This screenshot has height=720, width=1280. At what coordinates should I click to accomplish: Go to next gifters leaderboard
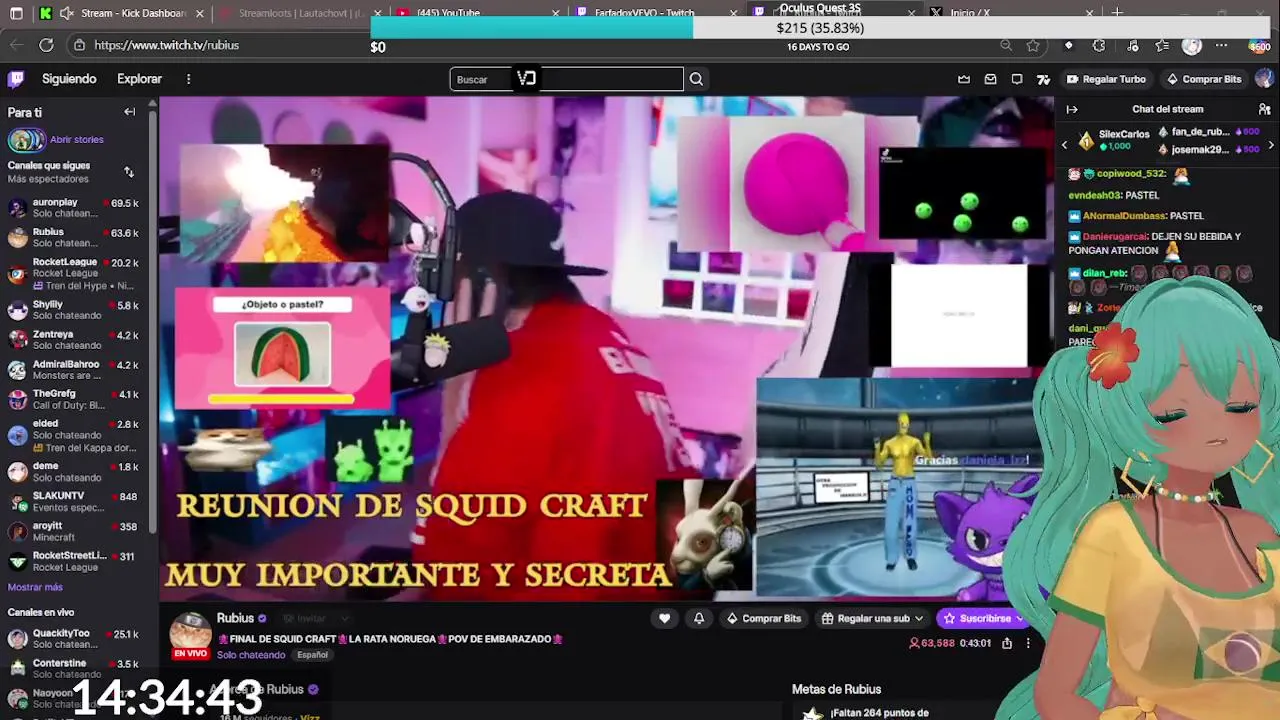pyautogui.click(x=1271, y=145)
